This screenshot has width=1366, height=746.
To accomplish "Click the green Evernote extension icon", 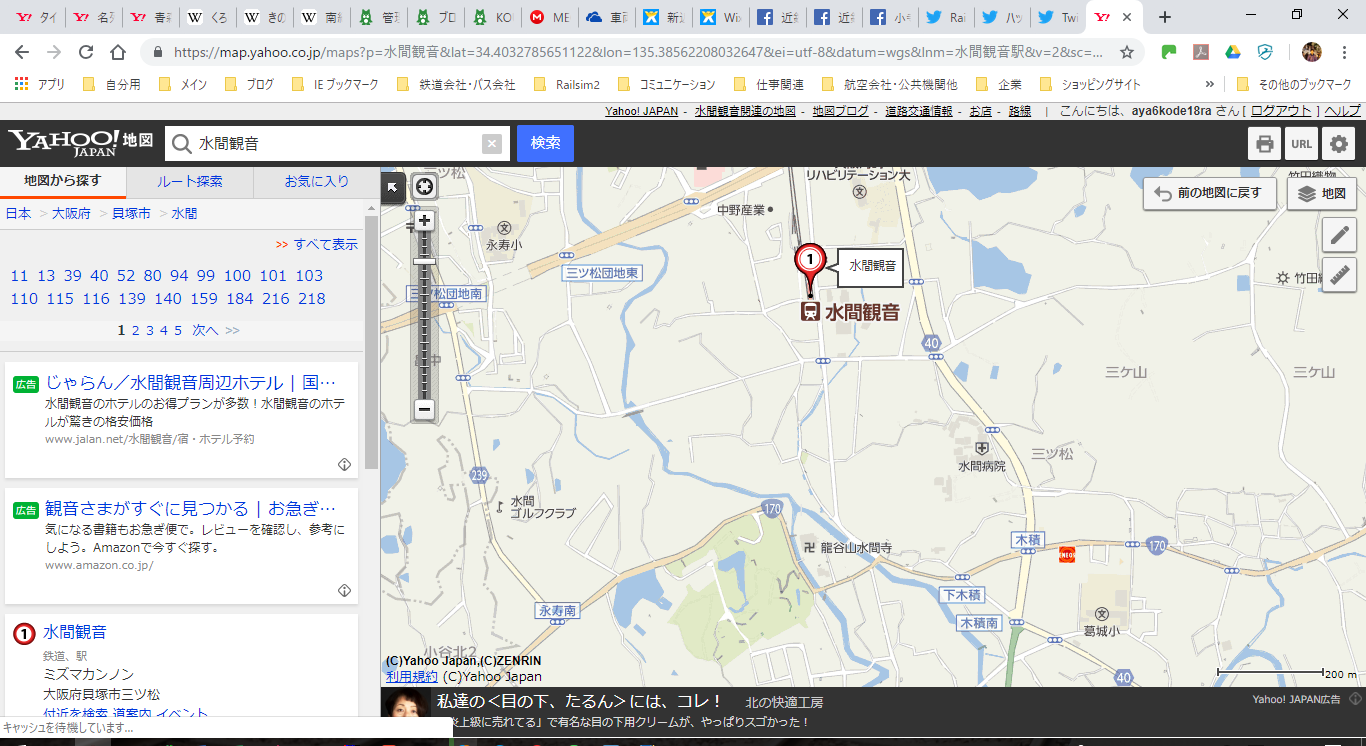I will 1169,52.
